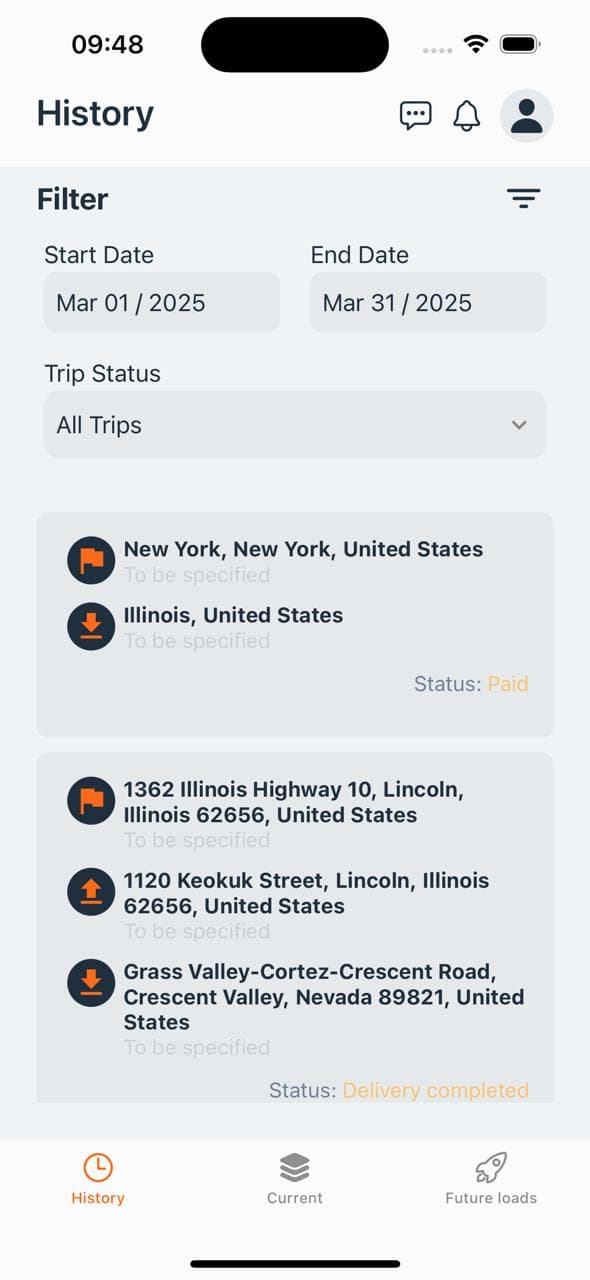The height and width of the screenshot is (1280, 590).
Task: Open the Paid trip card
Action: tap(295, 625)
